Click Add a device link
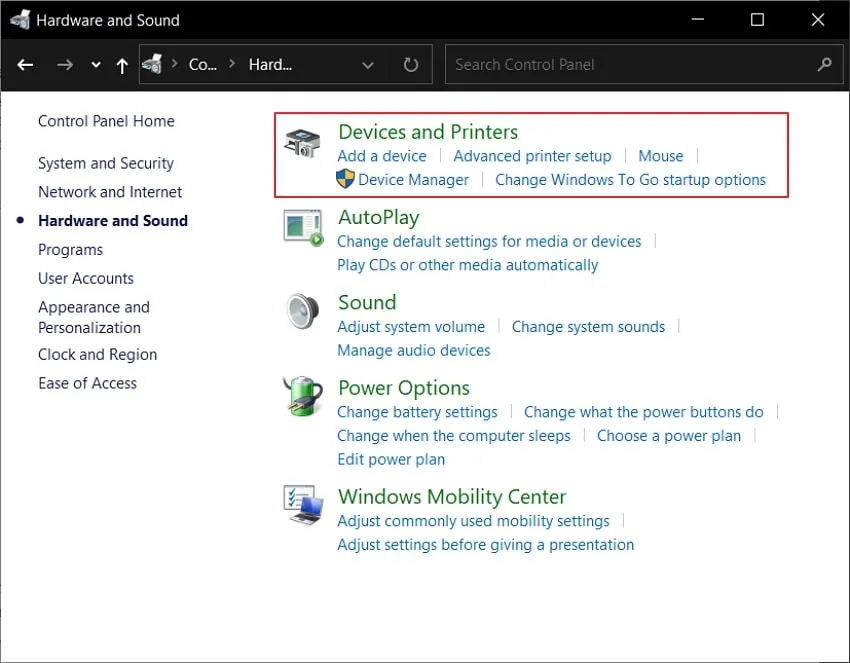 tap(382, 156)
